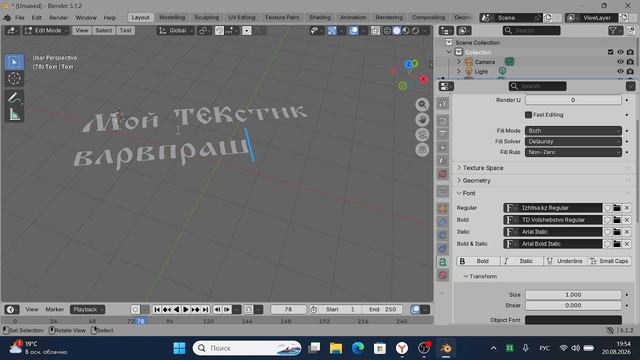Open the World properties tab
640x360 pixels.
pos(443,174)
